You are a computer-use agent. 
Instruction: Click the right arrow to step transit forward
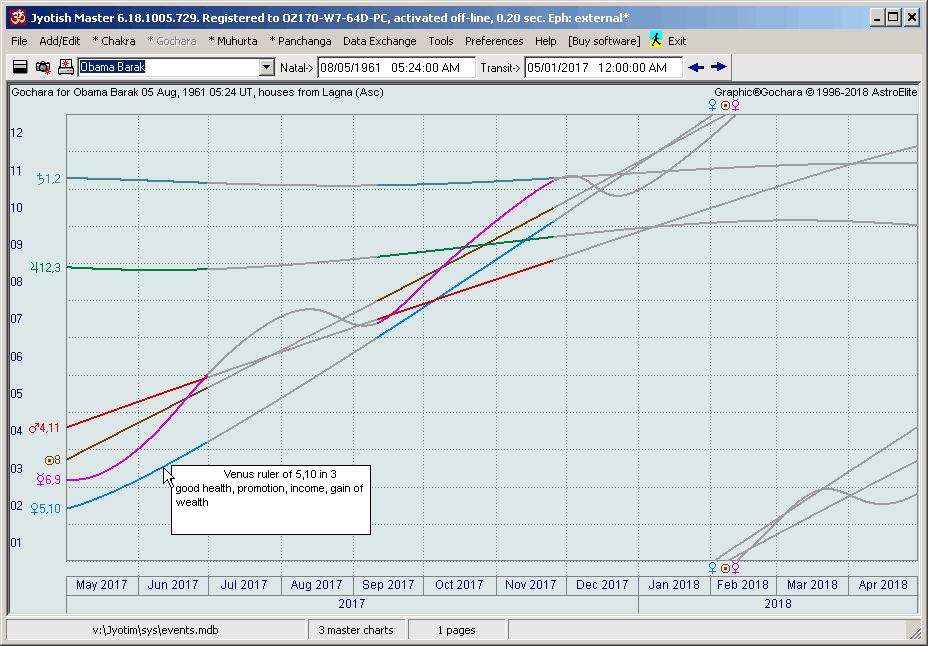click(x=719, y=67)
